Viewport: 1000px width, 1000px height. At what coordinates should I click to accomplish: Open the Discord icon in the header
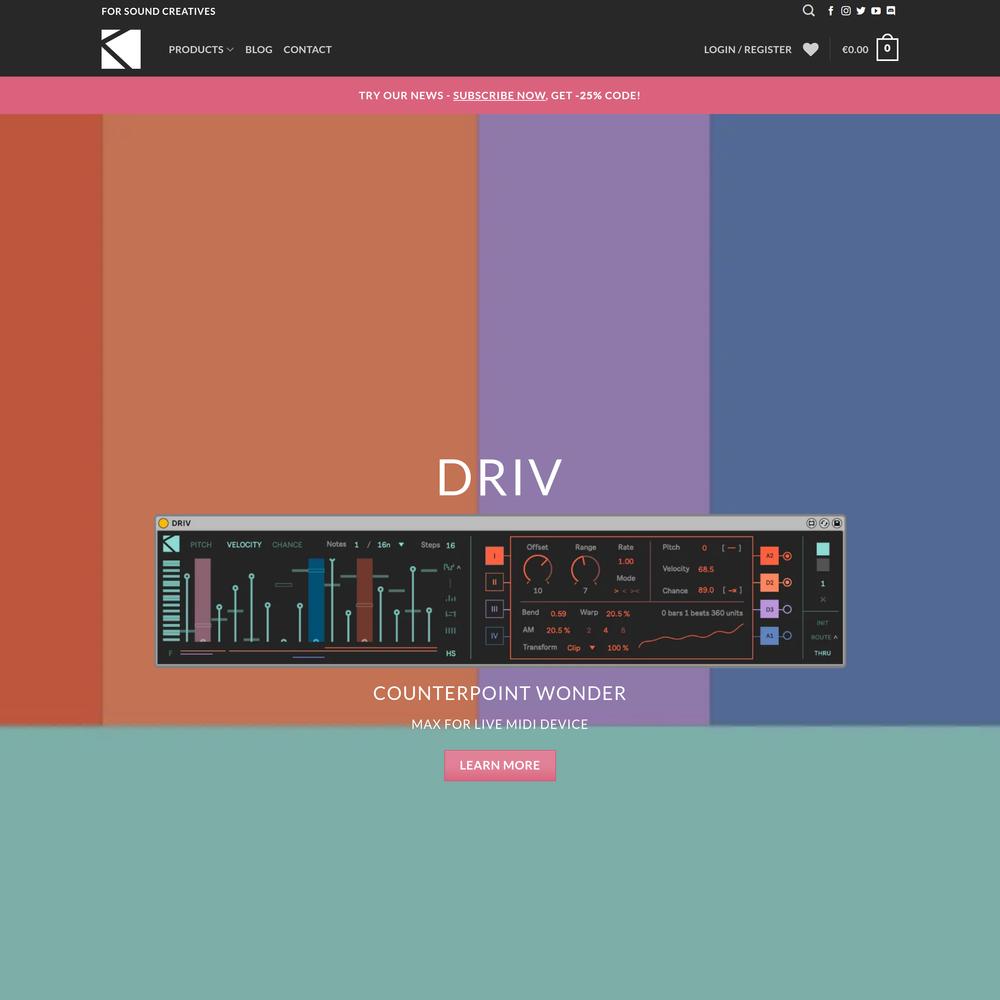tap(891, 11)
